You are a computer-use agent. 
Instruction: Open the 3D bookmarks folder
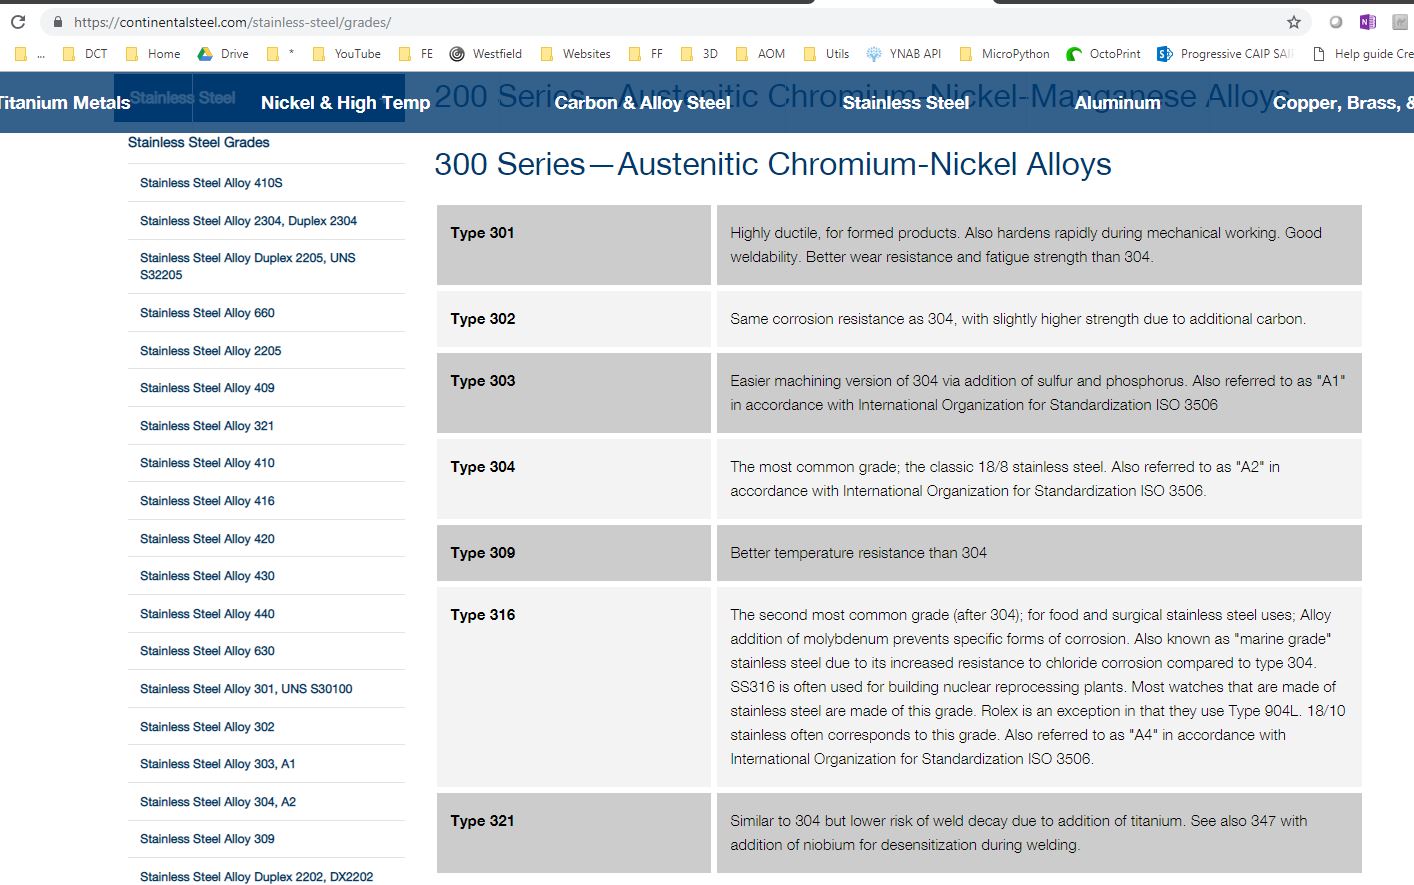(x=699, y=54)
